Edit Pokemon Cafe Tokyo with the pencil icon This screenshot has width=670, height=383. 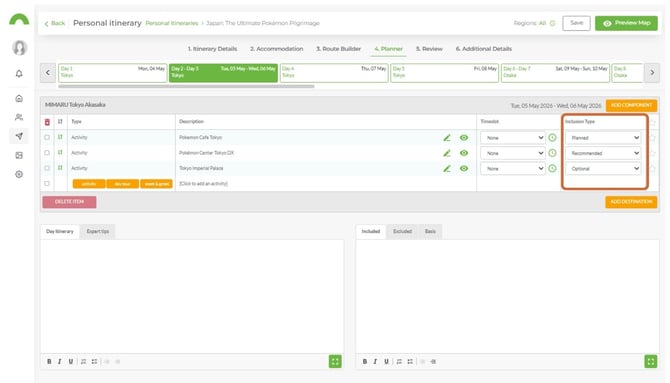click(447, 138)
